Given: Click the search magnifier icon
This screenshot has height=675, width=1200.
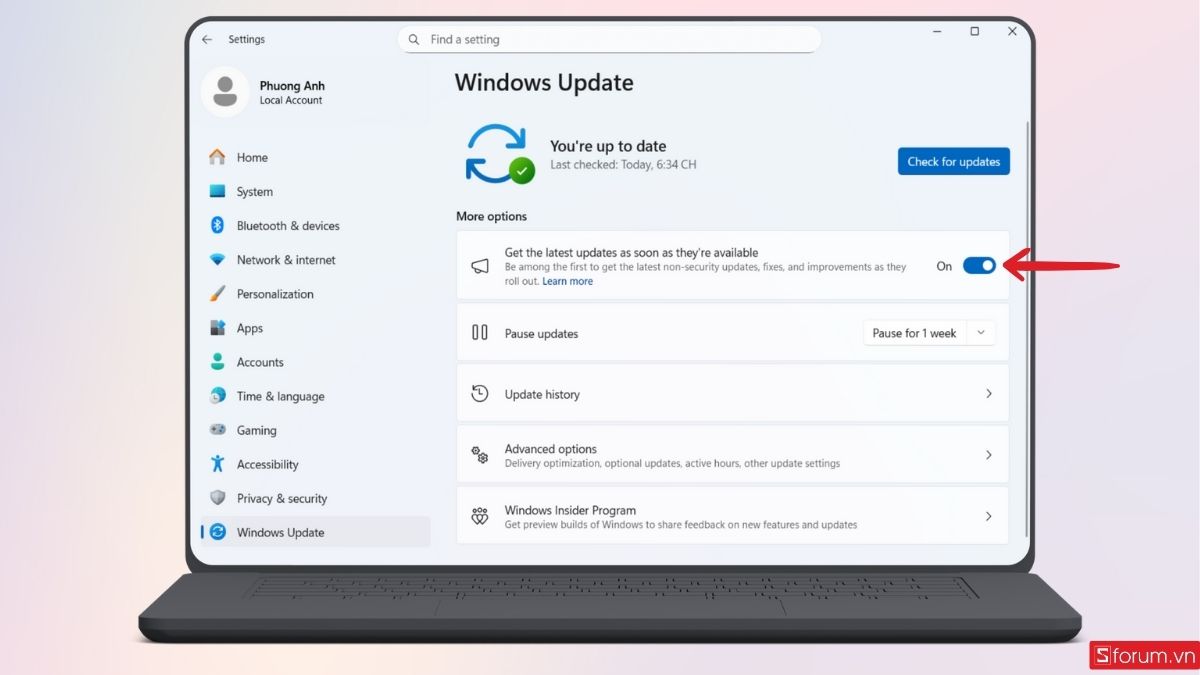Looking at the screenshot, I should (414, 39).
